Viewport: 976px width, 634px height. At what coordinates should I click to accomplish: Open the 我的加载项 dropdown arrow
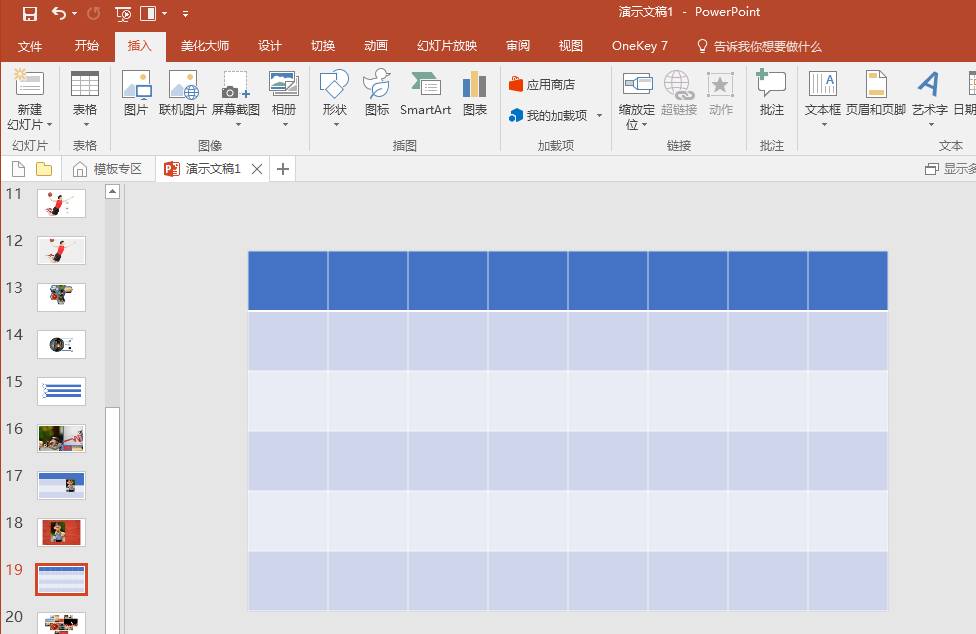click(599, 116)
